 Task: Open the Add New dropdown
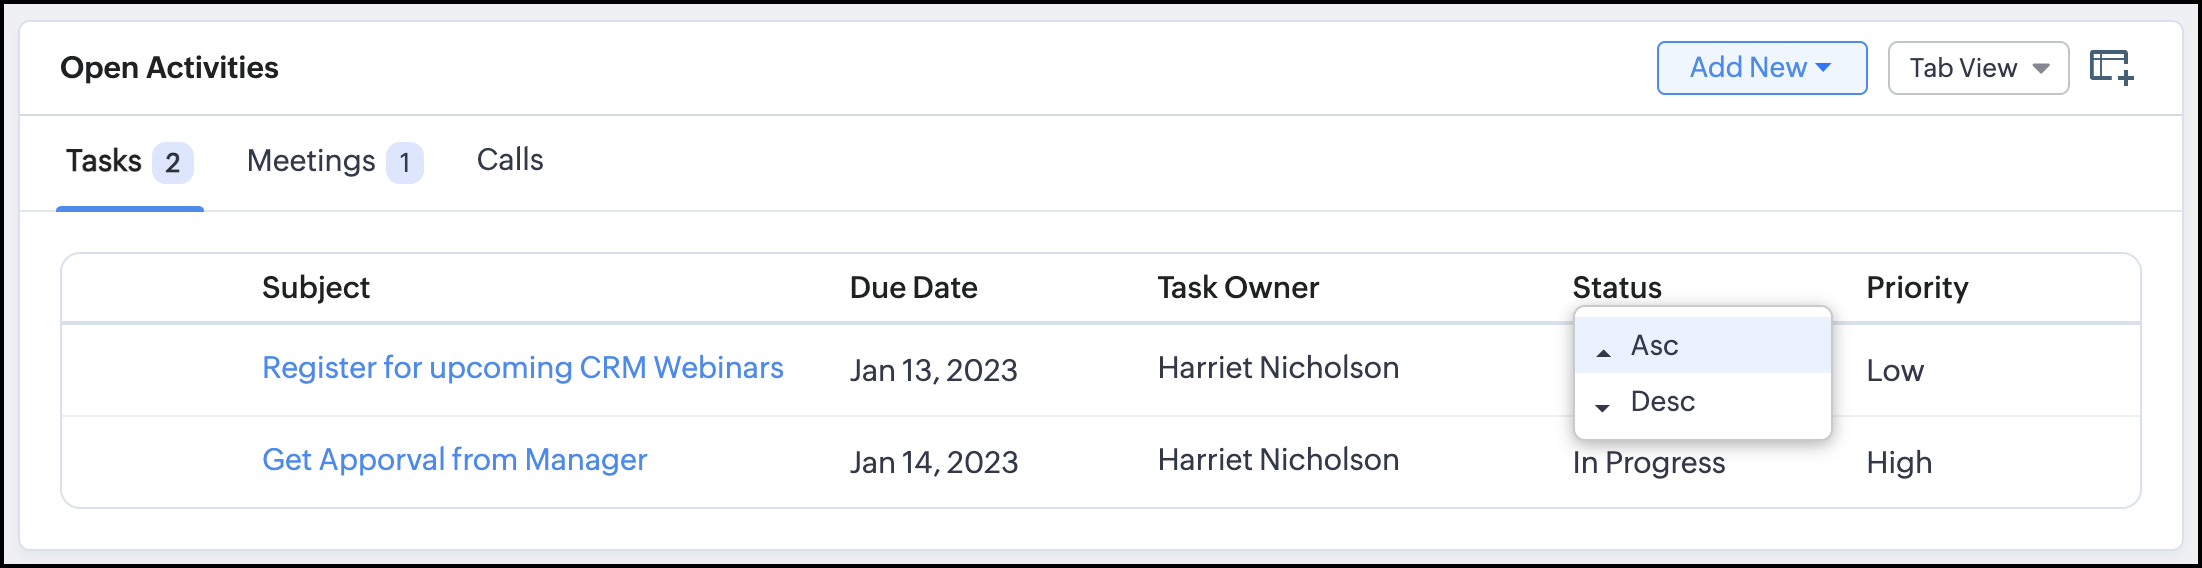(x=1761, y=68)
